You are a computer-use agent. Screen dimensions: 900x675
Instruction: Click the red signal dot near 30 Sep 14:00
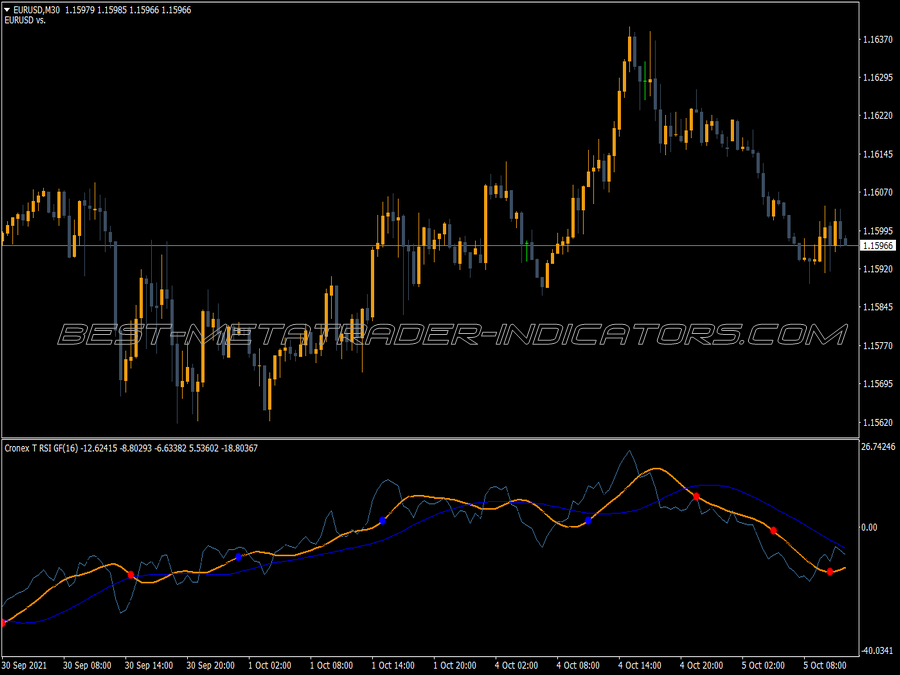pyautogui.click(x=131, y=575)
